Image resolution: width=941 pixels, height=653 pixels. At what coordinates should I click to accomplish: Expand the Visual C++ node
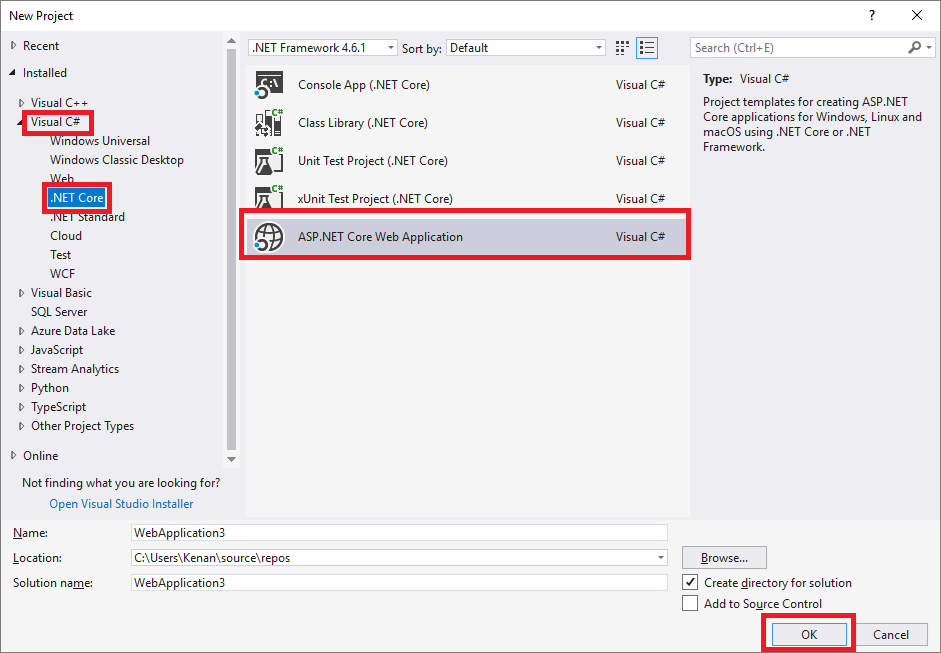pos(22,103)
